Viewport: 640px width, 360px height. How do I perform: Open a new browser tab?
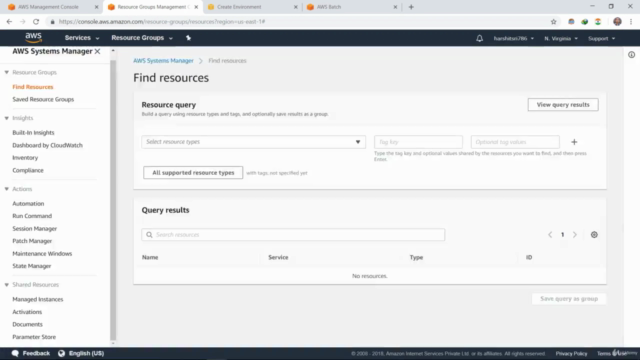click(x=411, y=7)
